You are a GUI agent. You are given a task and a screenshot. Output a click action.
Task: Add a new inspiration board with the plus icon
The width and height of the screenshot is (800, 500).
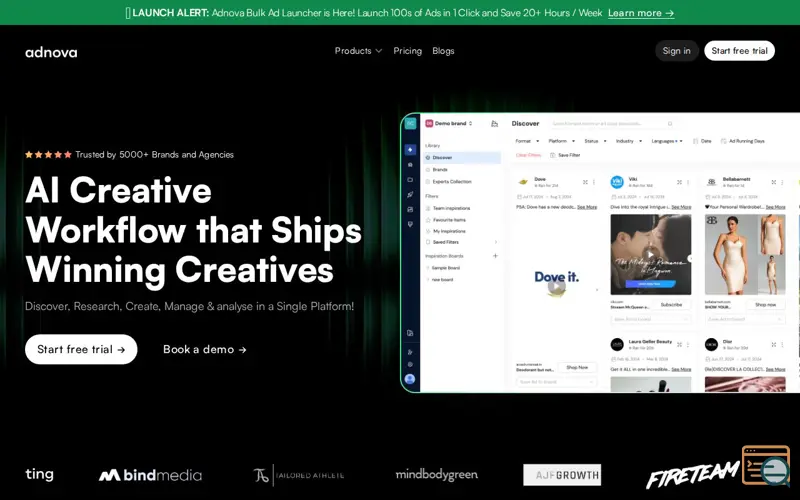495,256
